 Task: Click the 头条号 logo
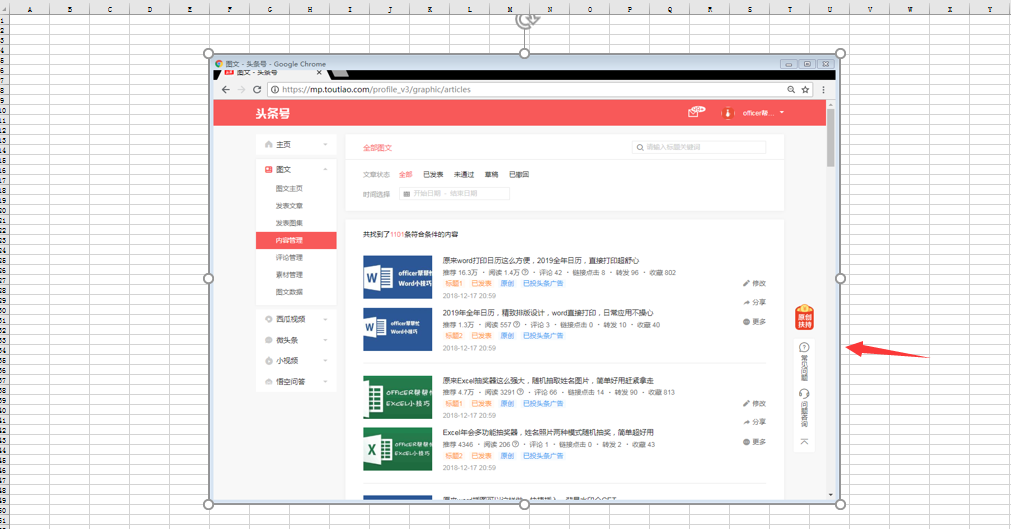click(273, 114)
